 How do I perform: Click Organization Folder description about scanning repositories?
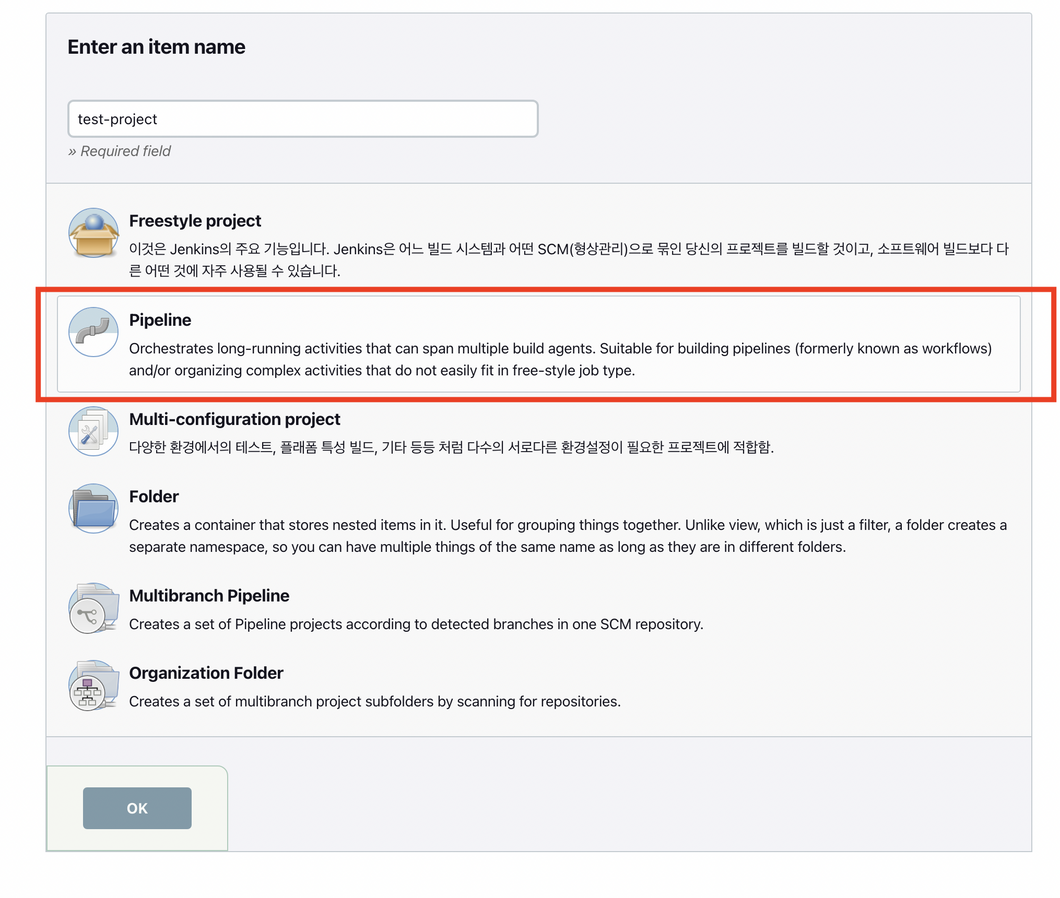[375, 701]
